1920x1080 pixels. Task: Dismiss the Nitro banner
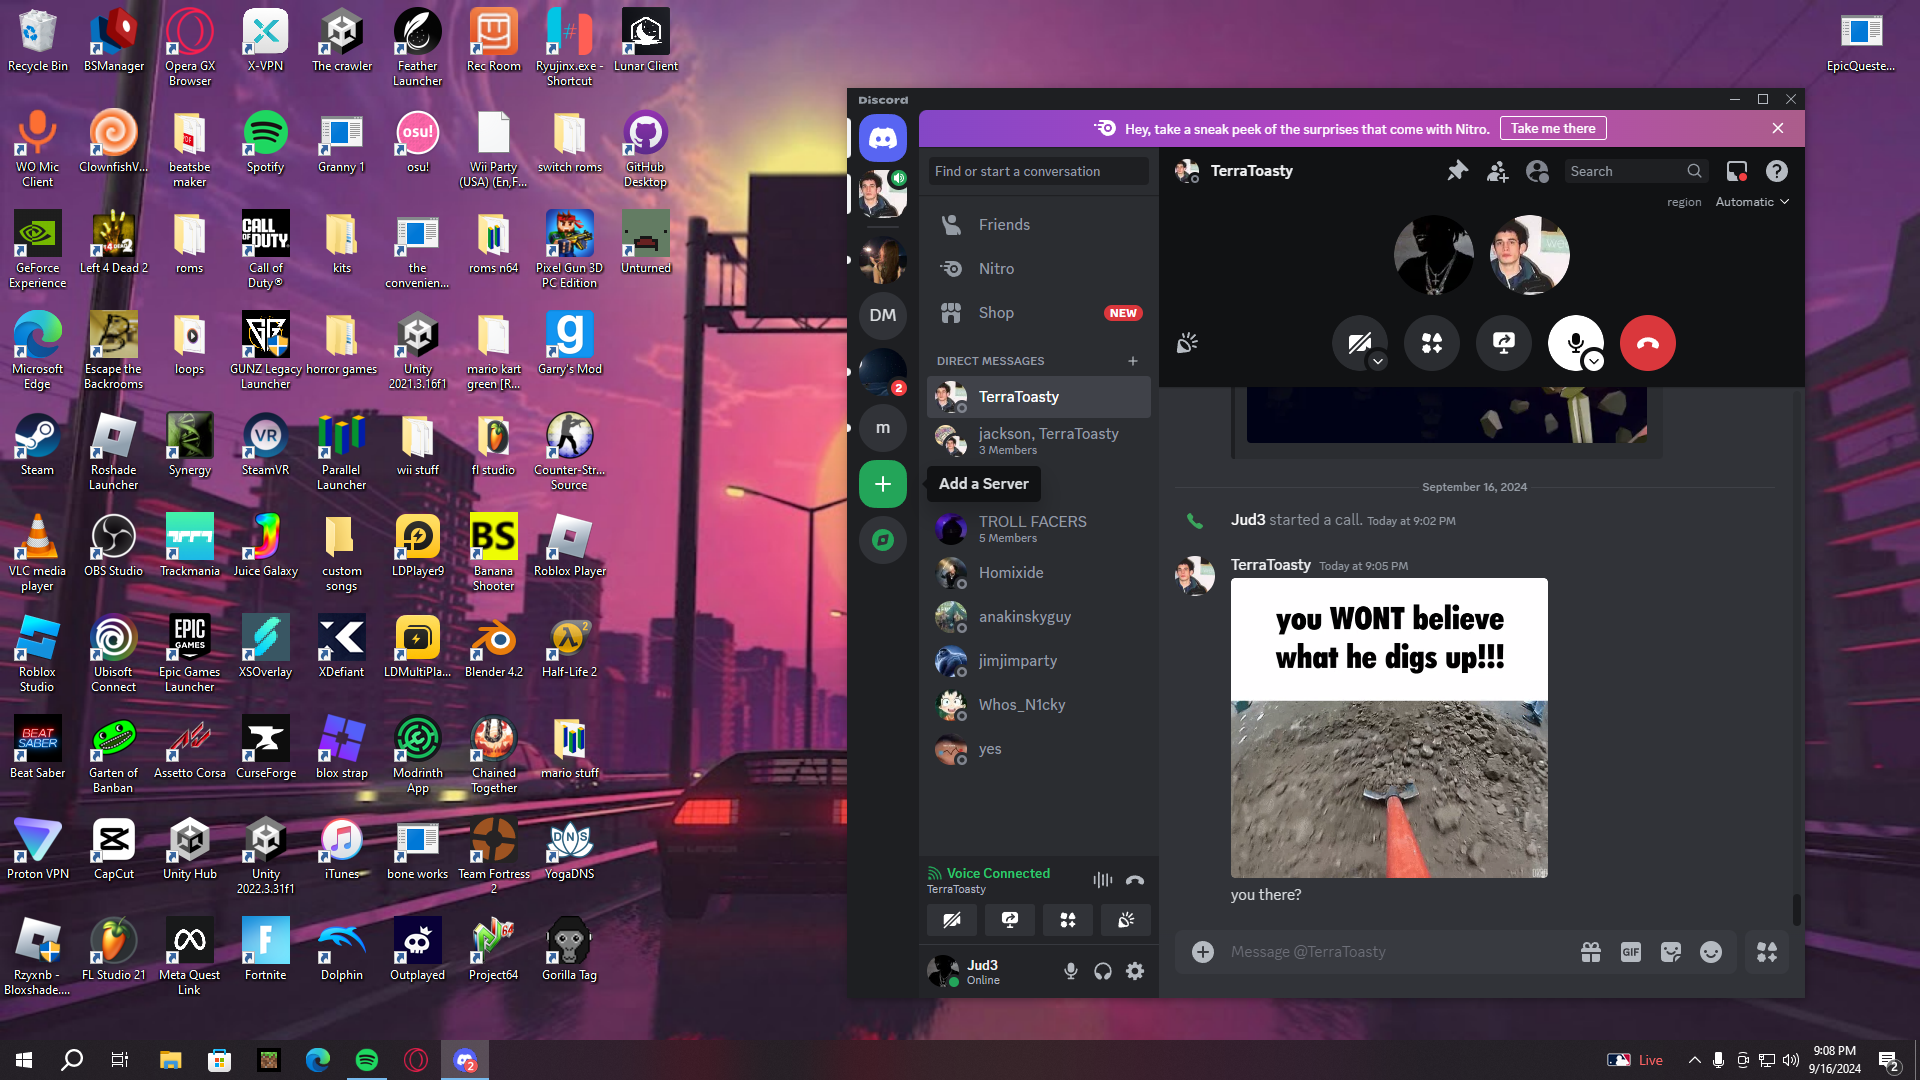1777,128
